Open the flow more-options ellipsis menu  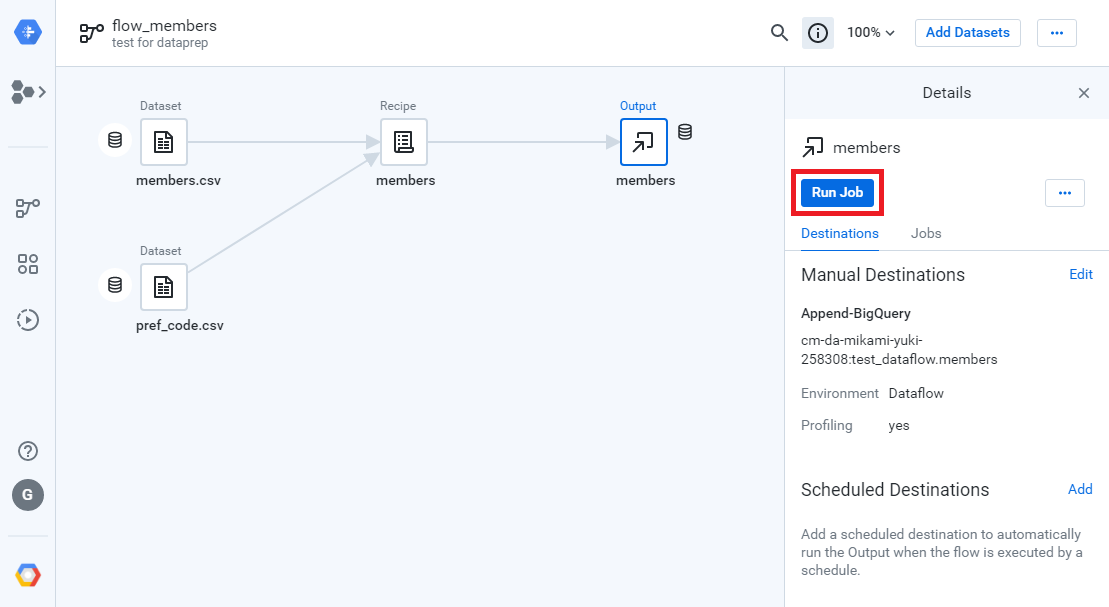(1057, 32)
